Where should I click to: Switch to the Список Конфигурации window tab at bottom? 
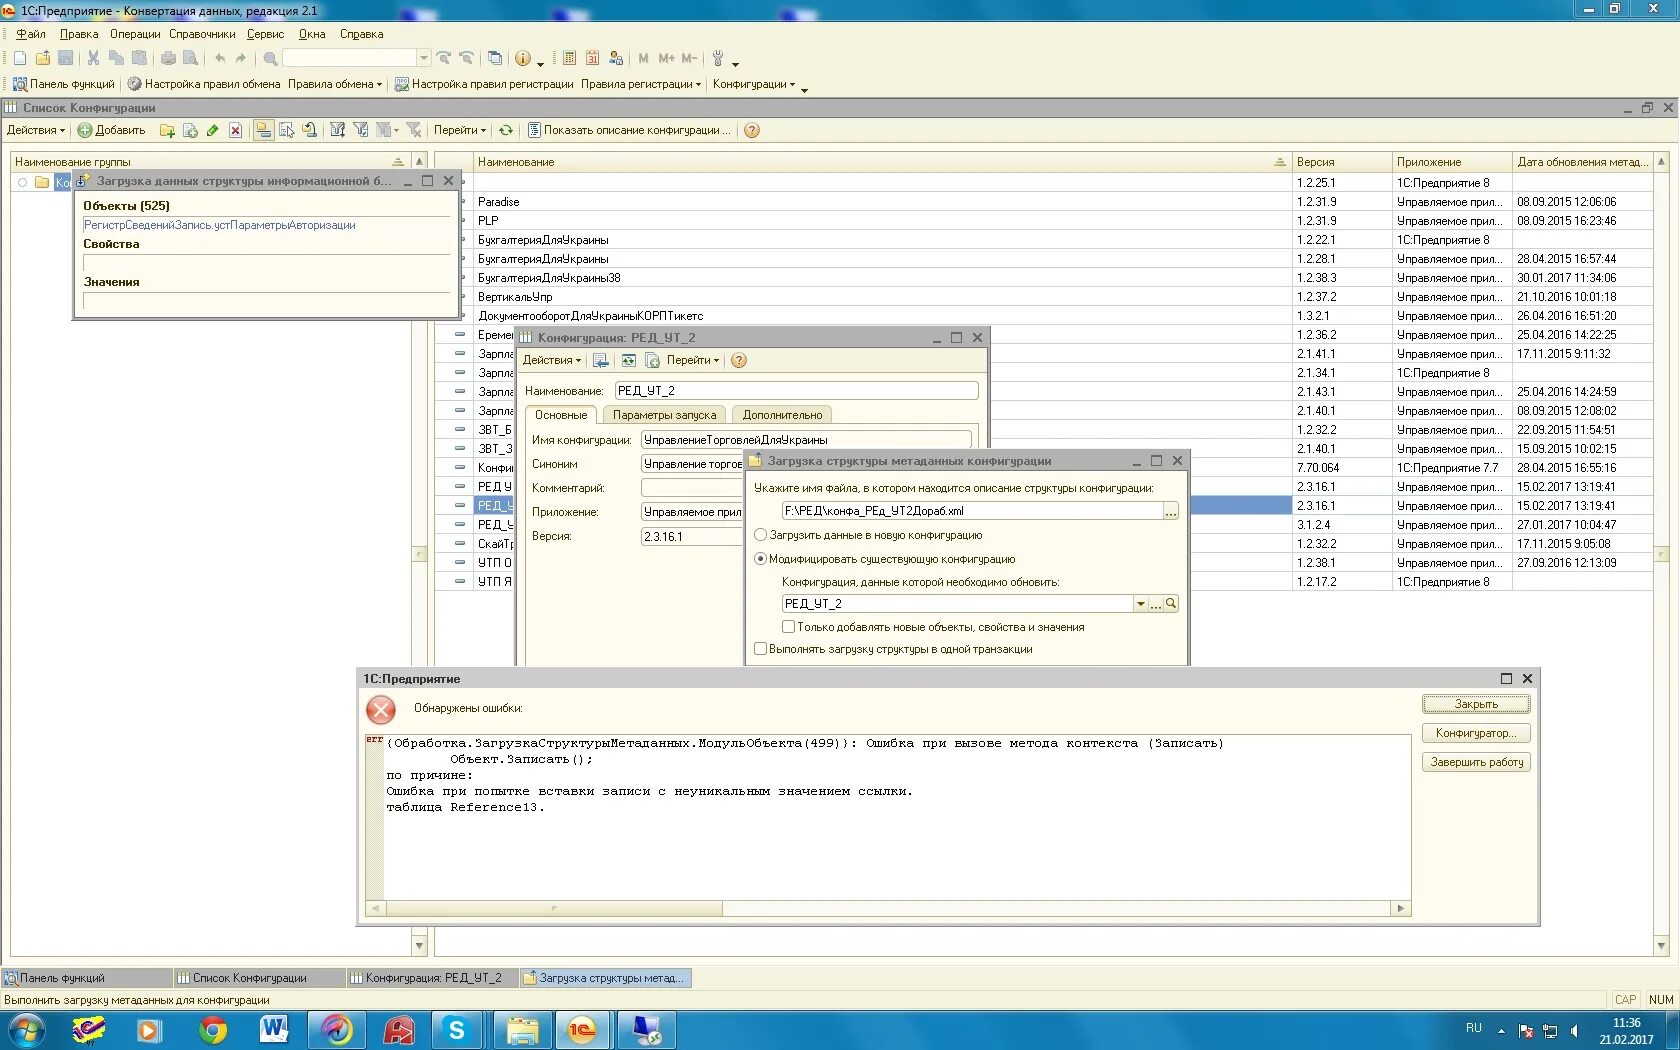[x=259, y=978]
